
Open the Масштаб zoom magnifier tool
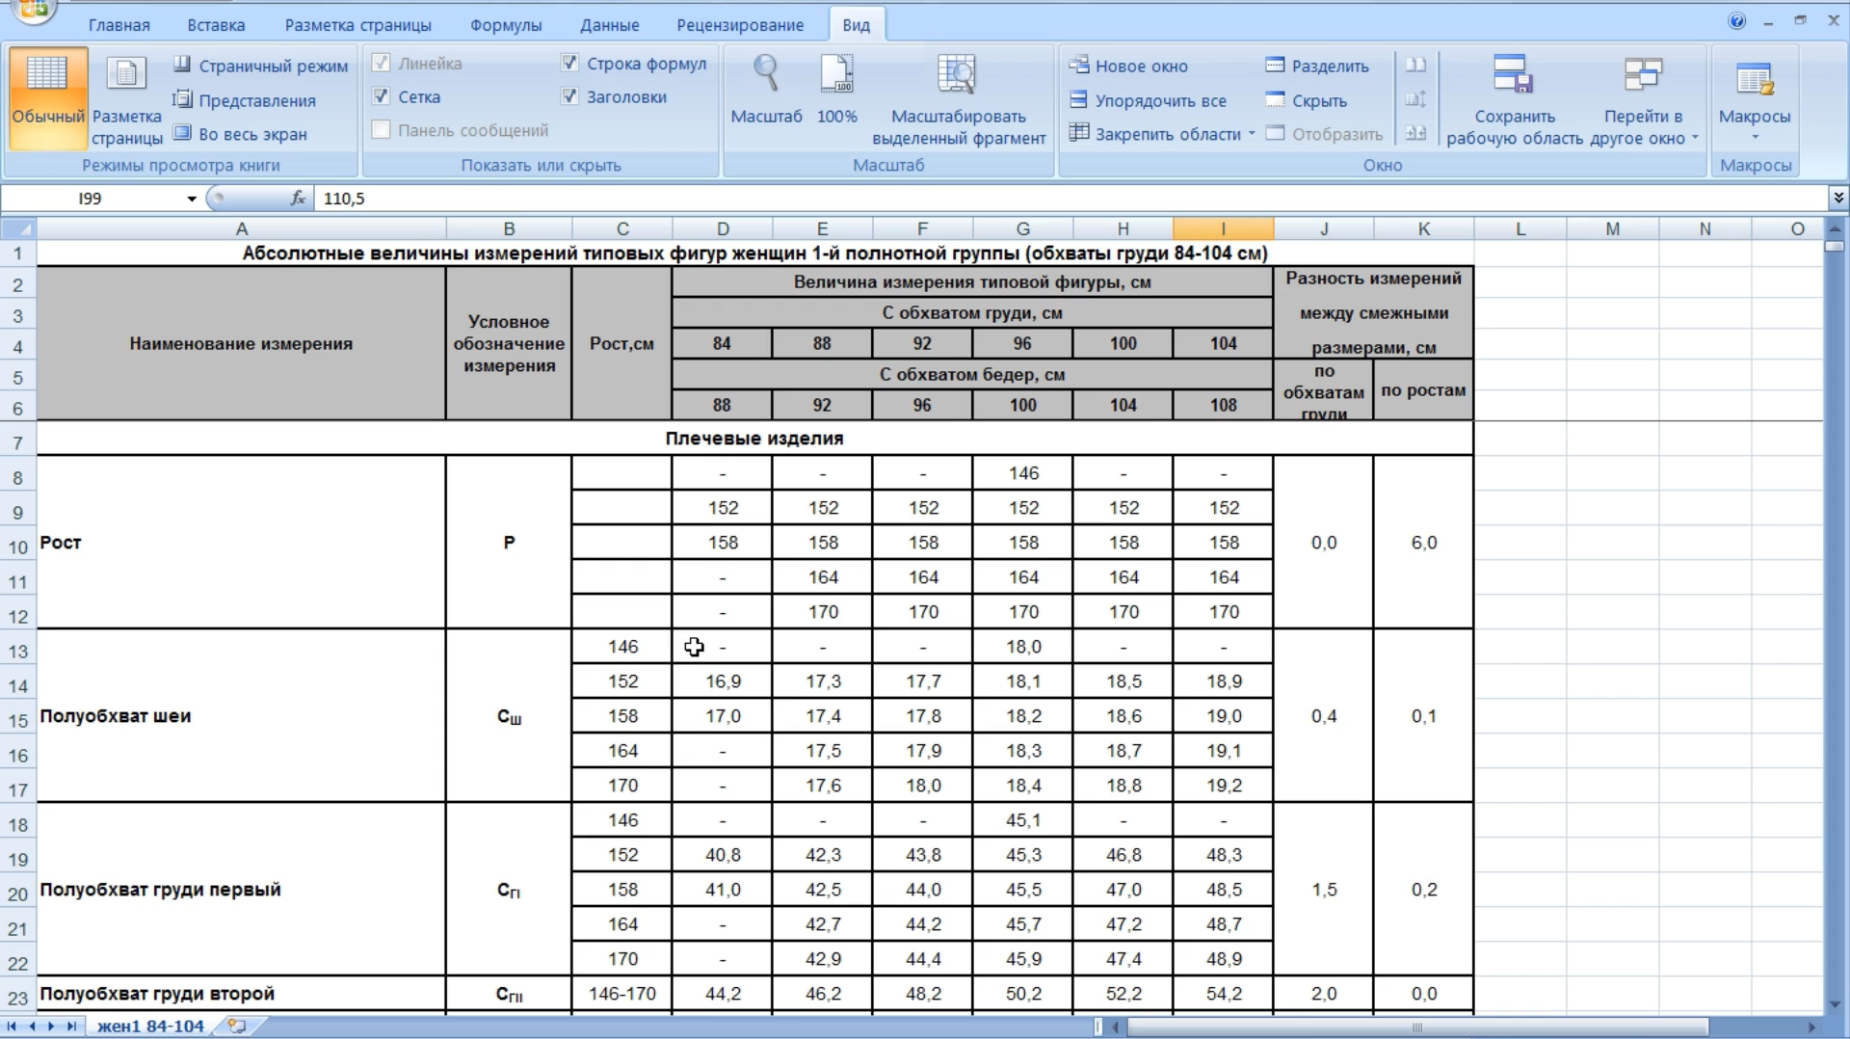click(x=766, y=74)
